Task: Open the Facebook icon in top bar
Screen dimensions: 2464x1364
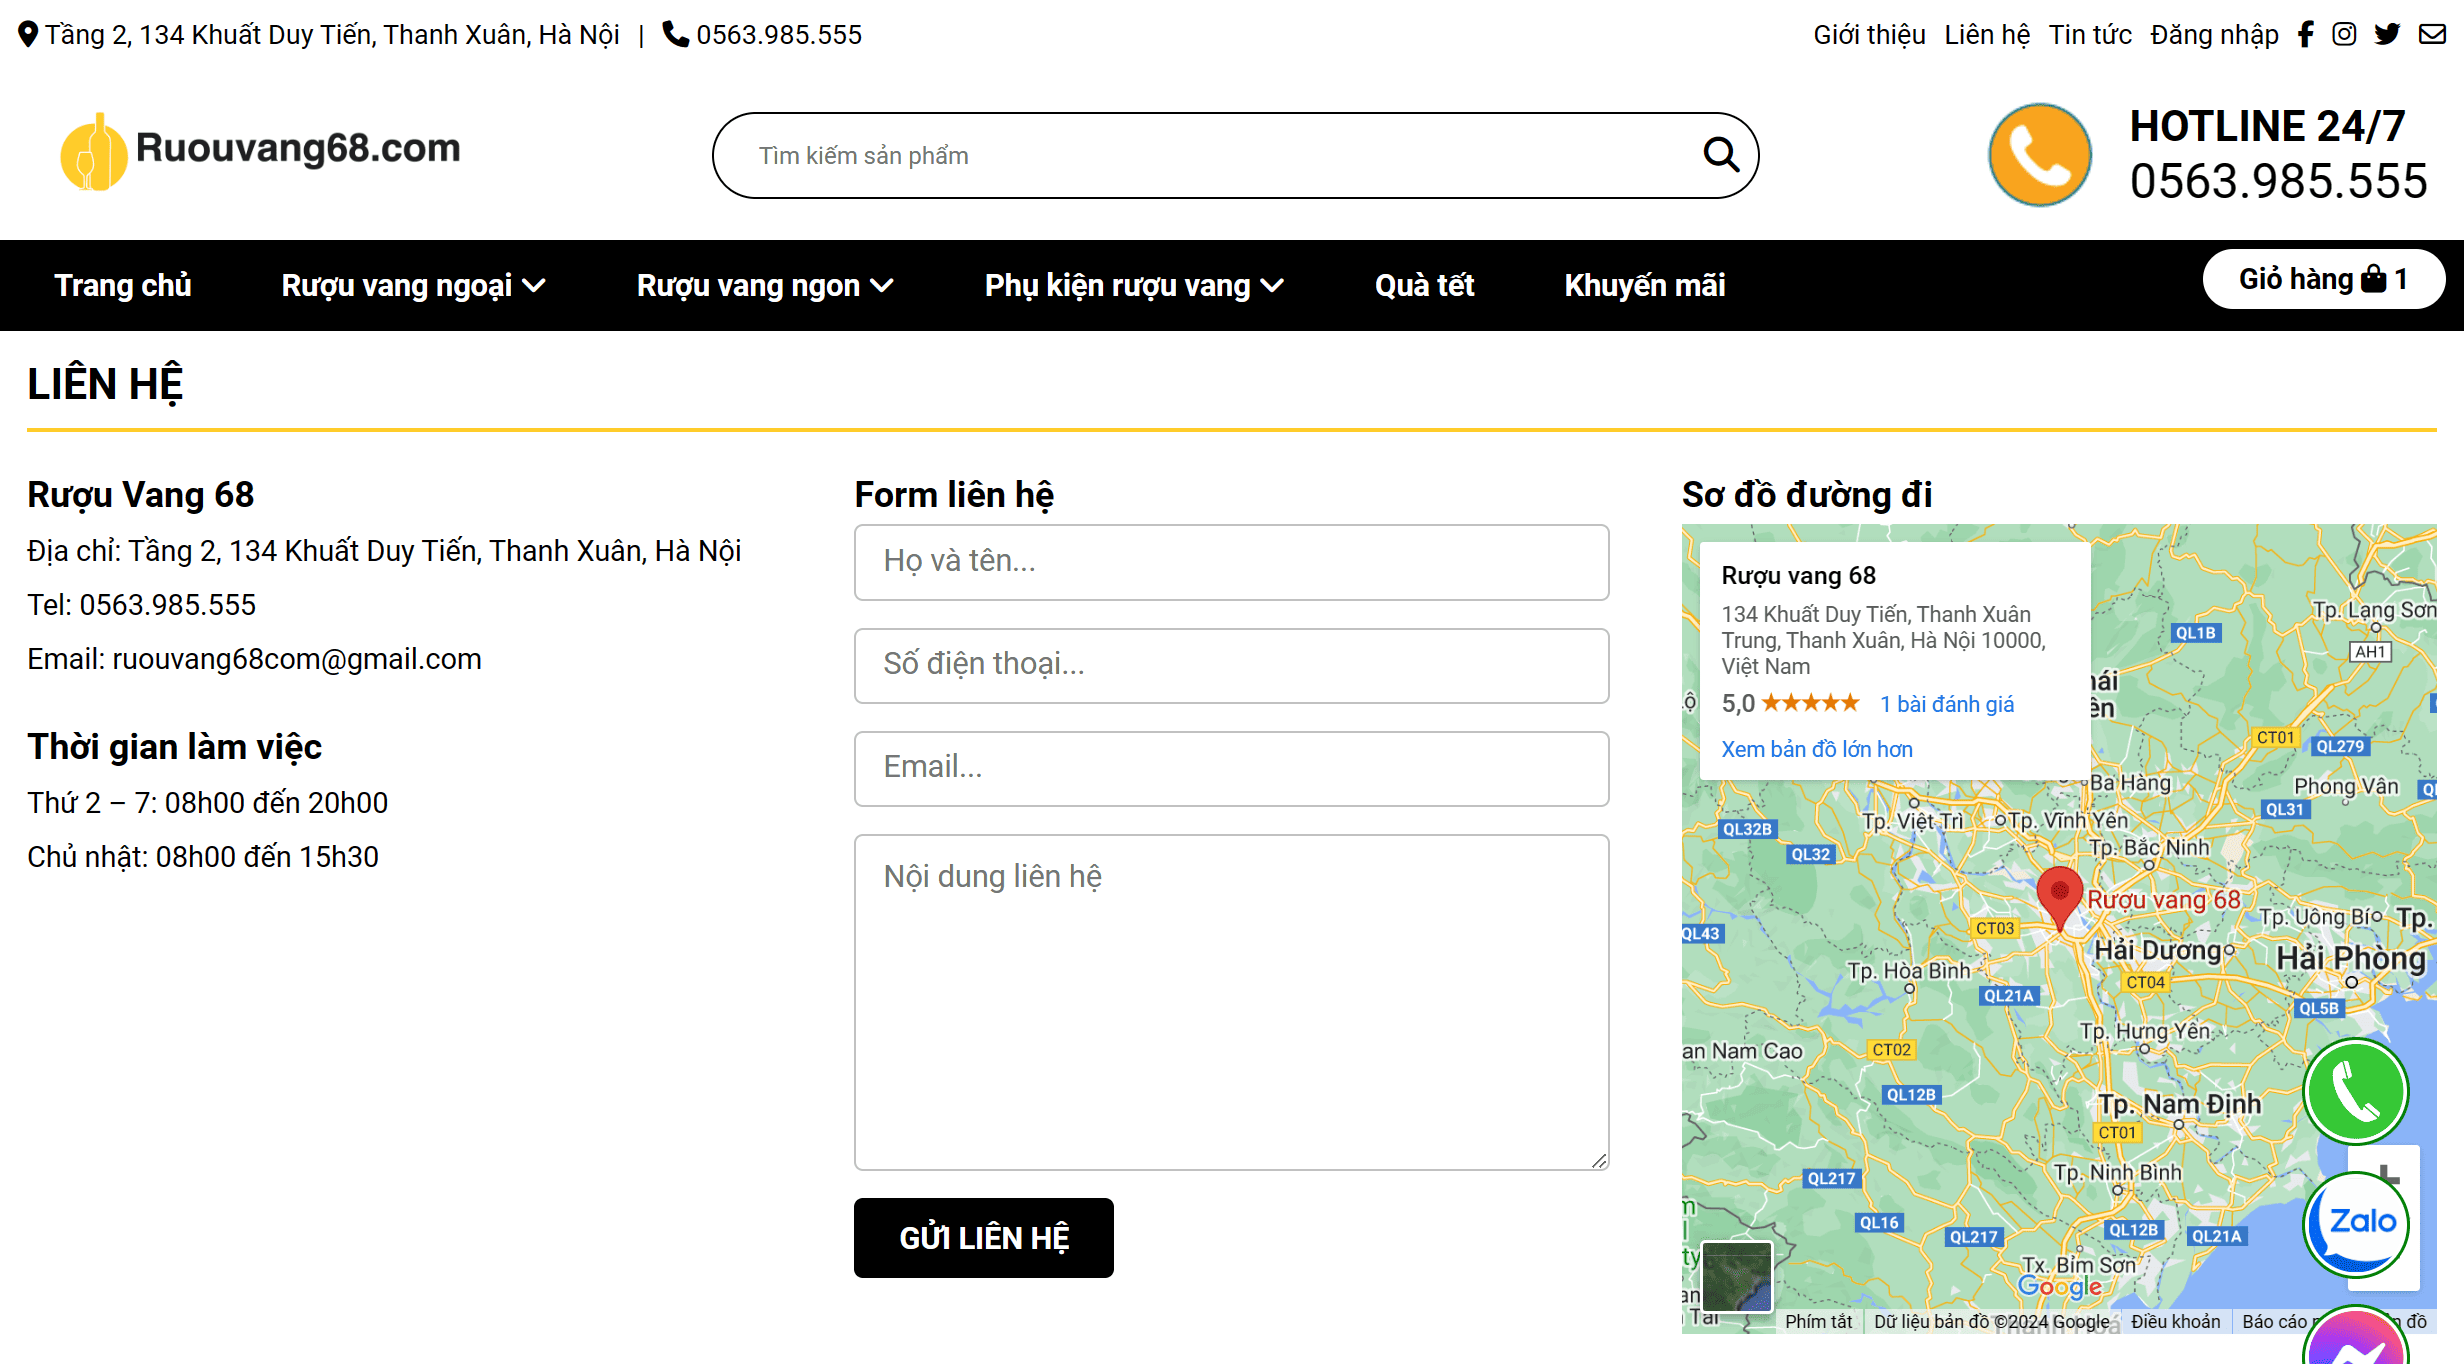Action: [x=2306, y=35]
